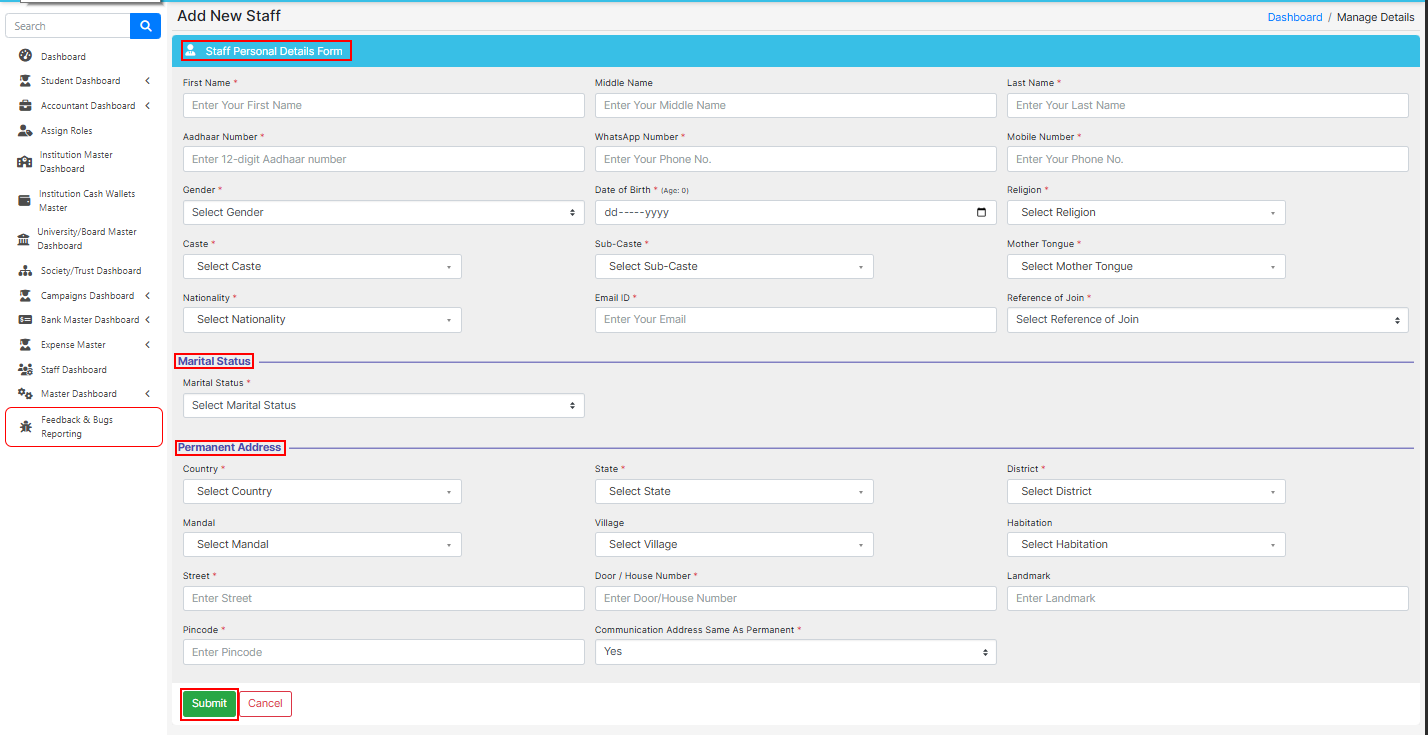Click the Dashboard palette icon

click(25, 57)
